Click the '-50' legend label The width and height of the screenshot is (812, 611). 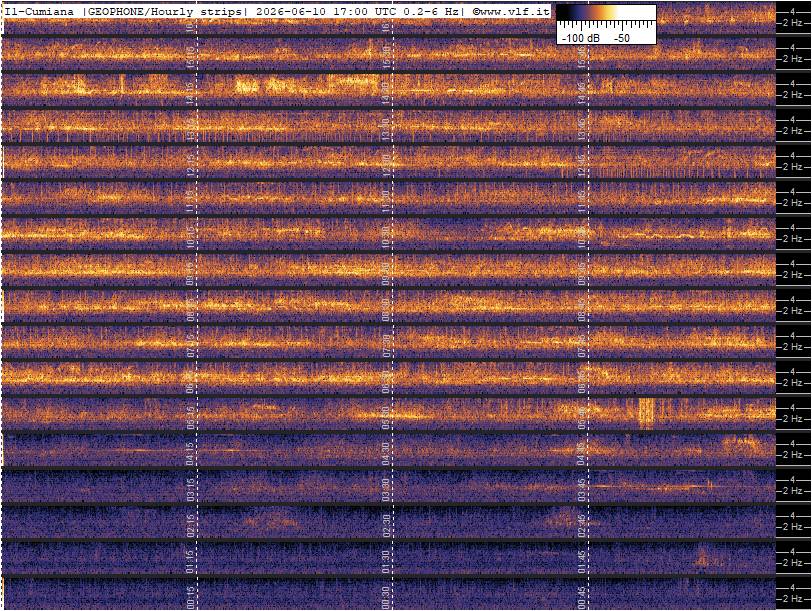coord(621,38)
